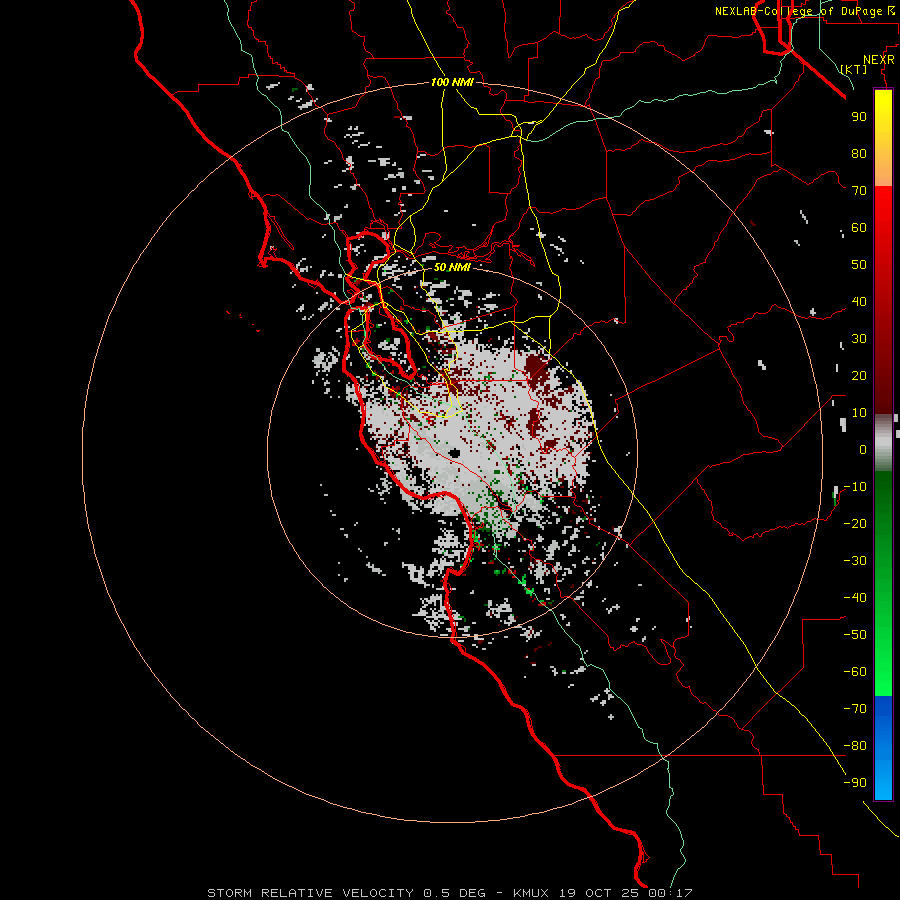Click the -30 knot scale label
Image resolution: width=900 pixels, height=900 pixels.
[855, 561]
